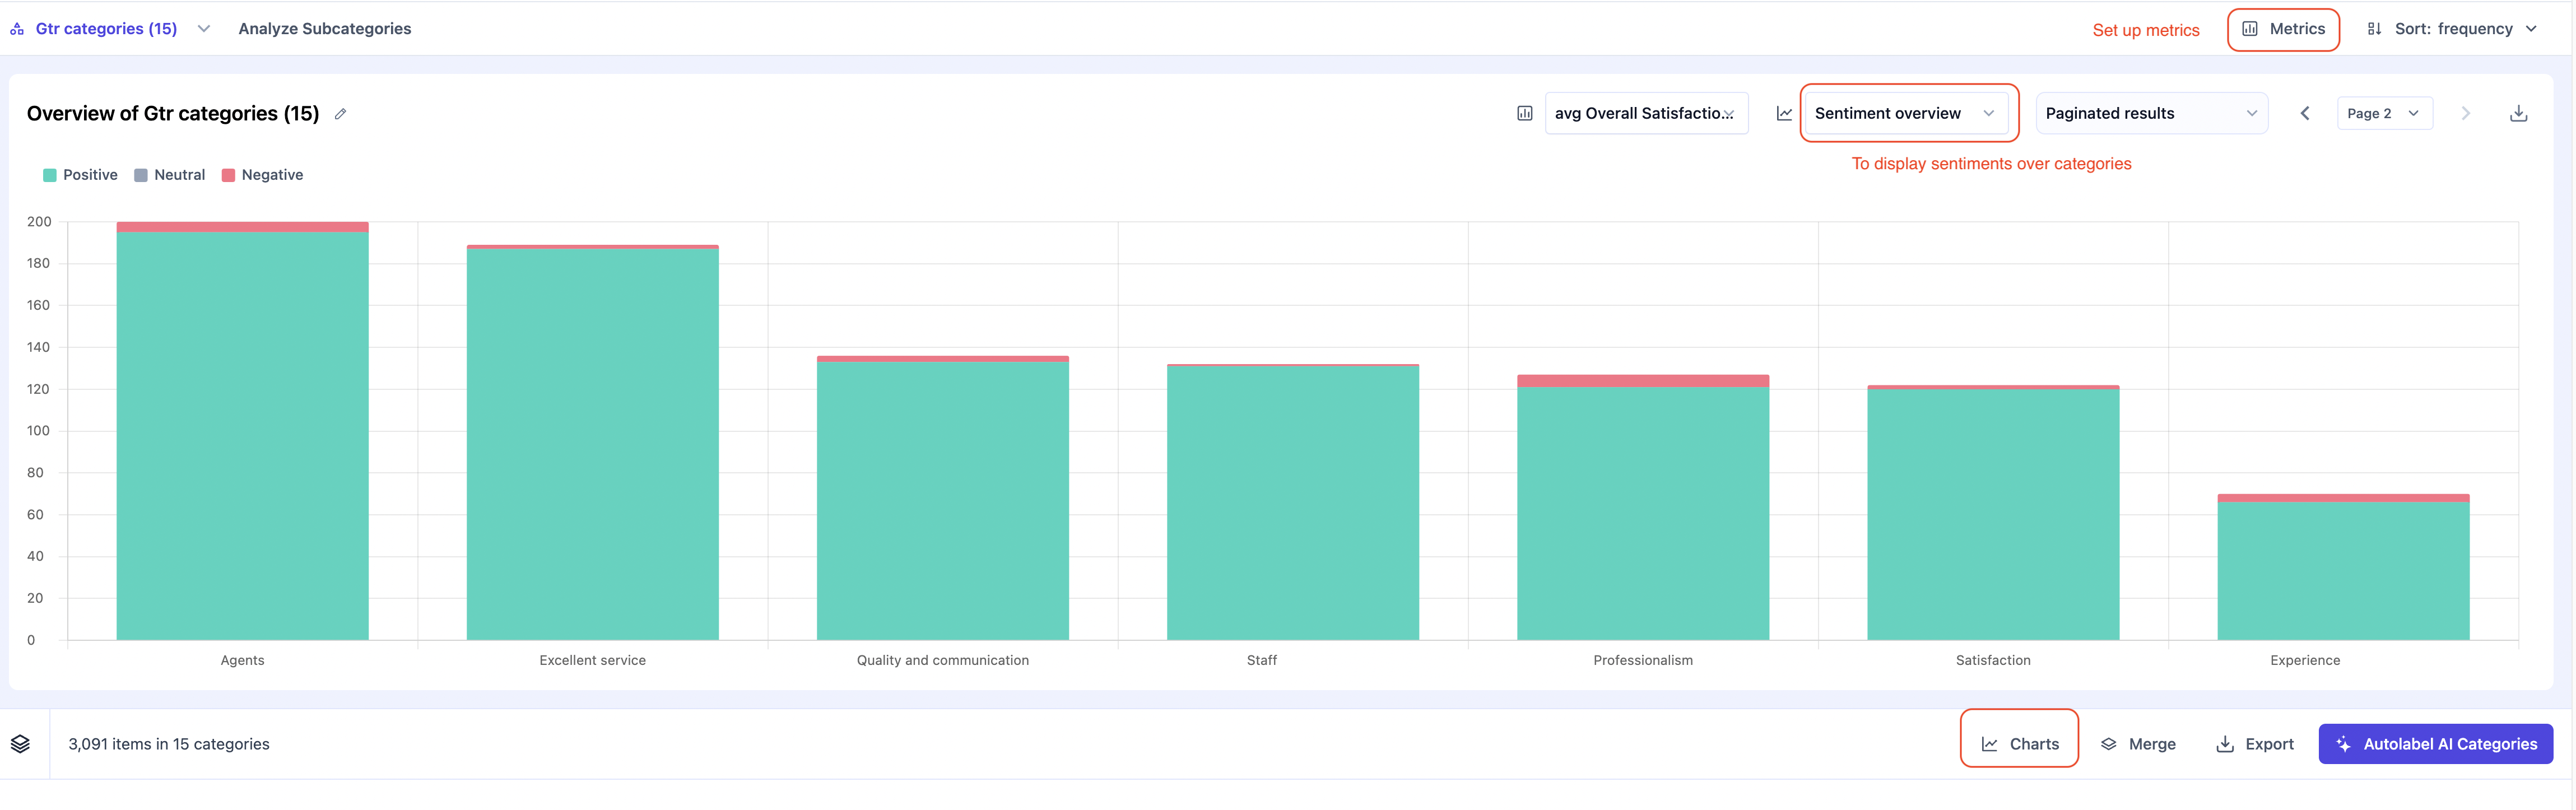Viewport: 2576px width, 810px height.
Task: Click the metric chart icon left of avg Overall Satisfaction
Action: pyautogui.click(x=1524, y=114)
